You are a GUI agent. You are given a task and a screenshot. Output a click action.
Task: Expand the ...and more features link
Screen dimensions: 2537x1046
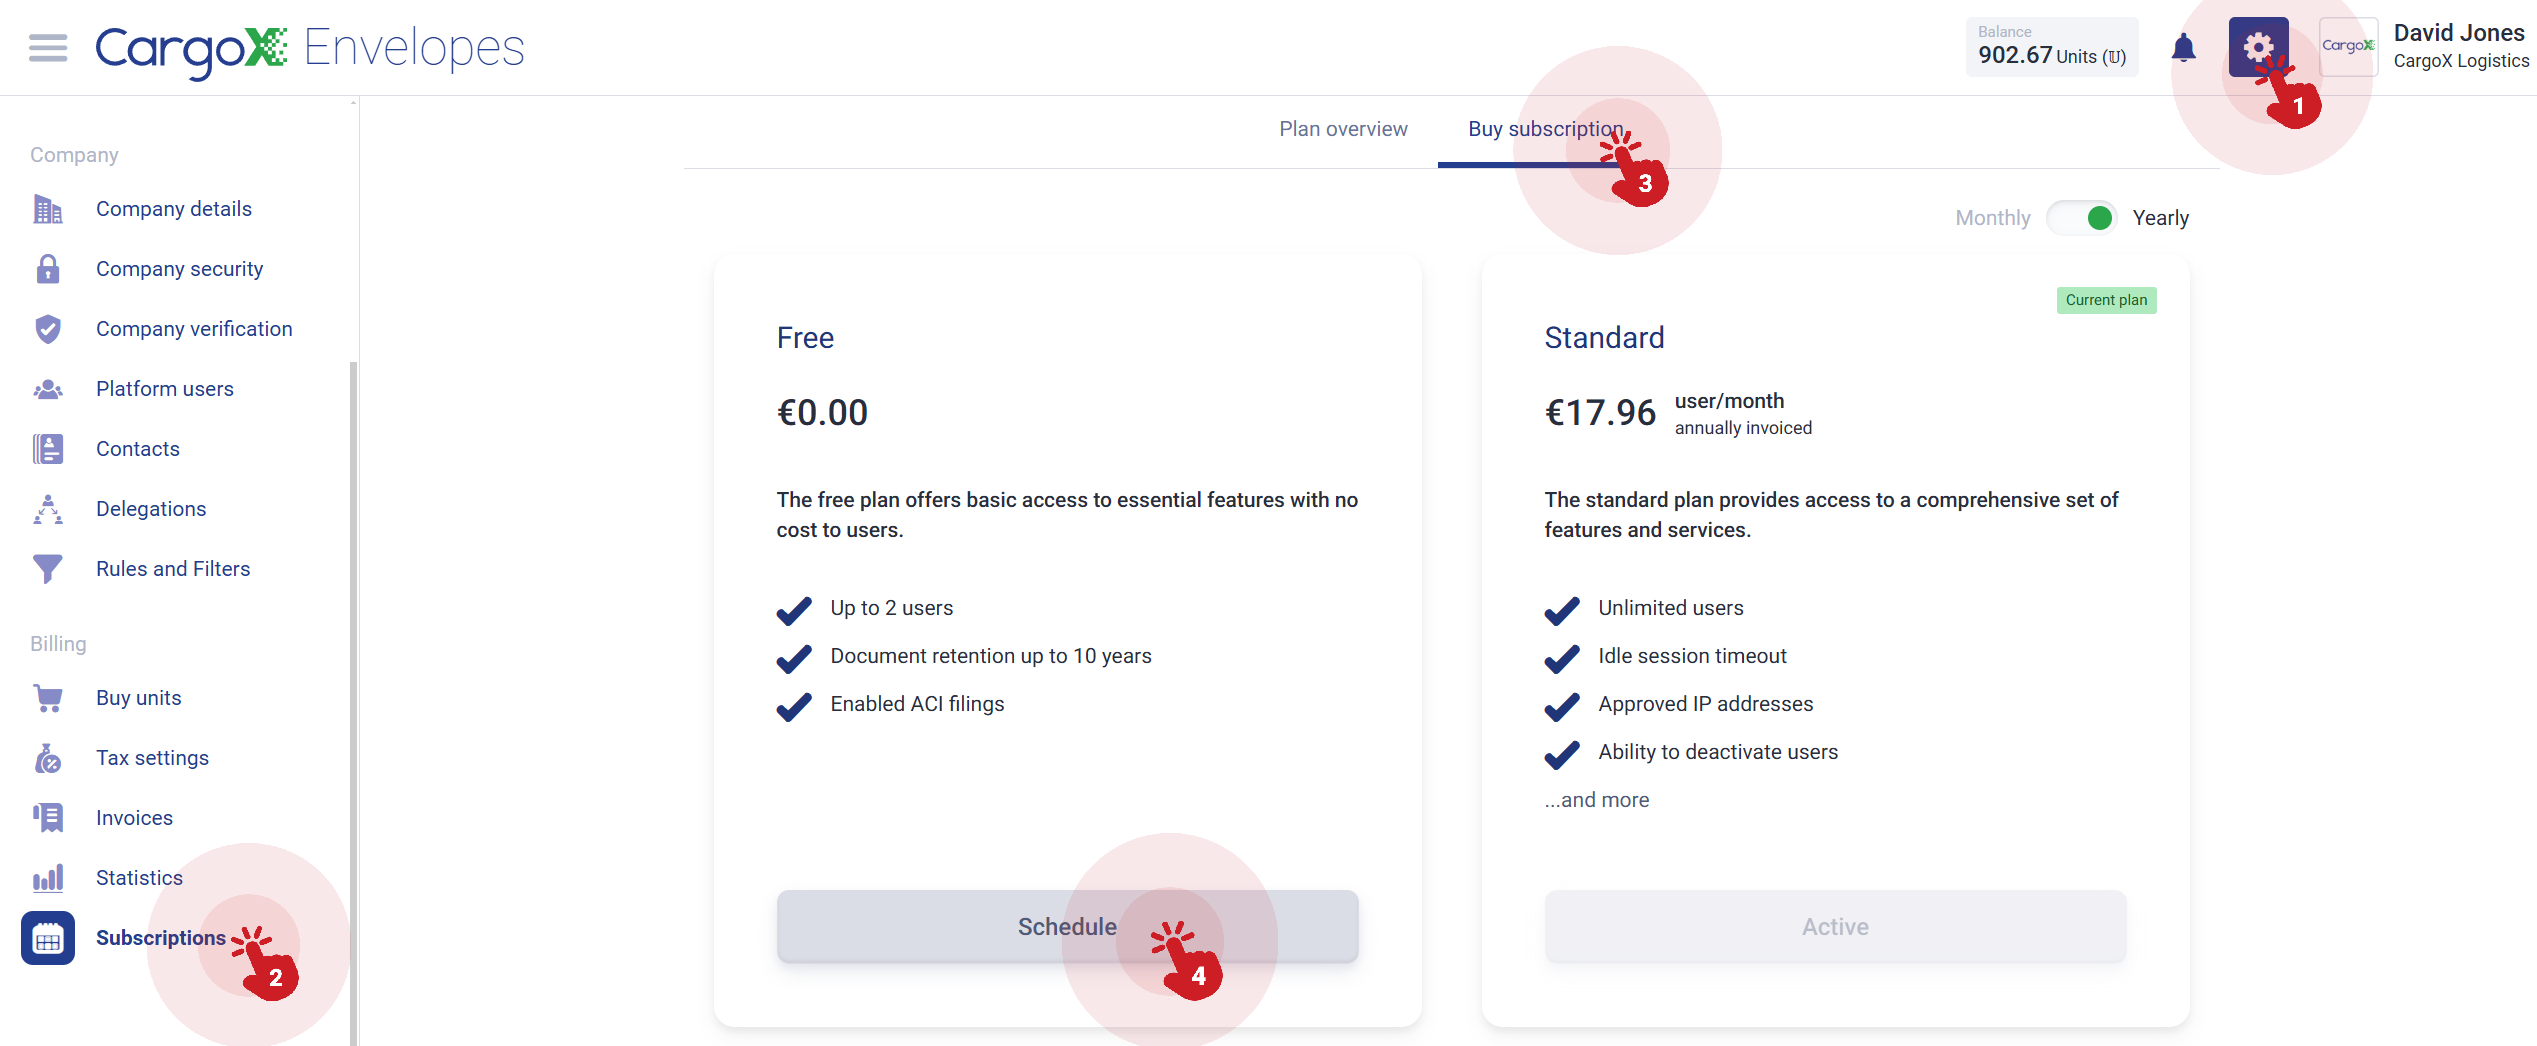tap(1596, 800)
